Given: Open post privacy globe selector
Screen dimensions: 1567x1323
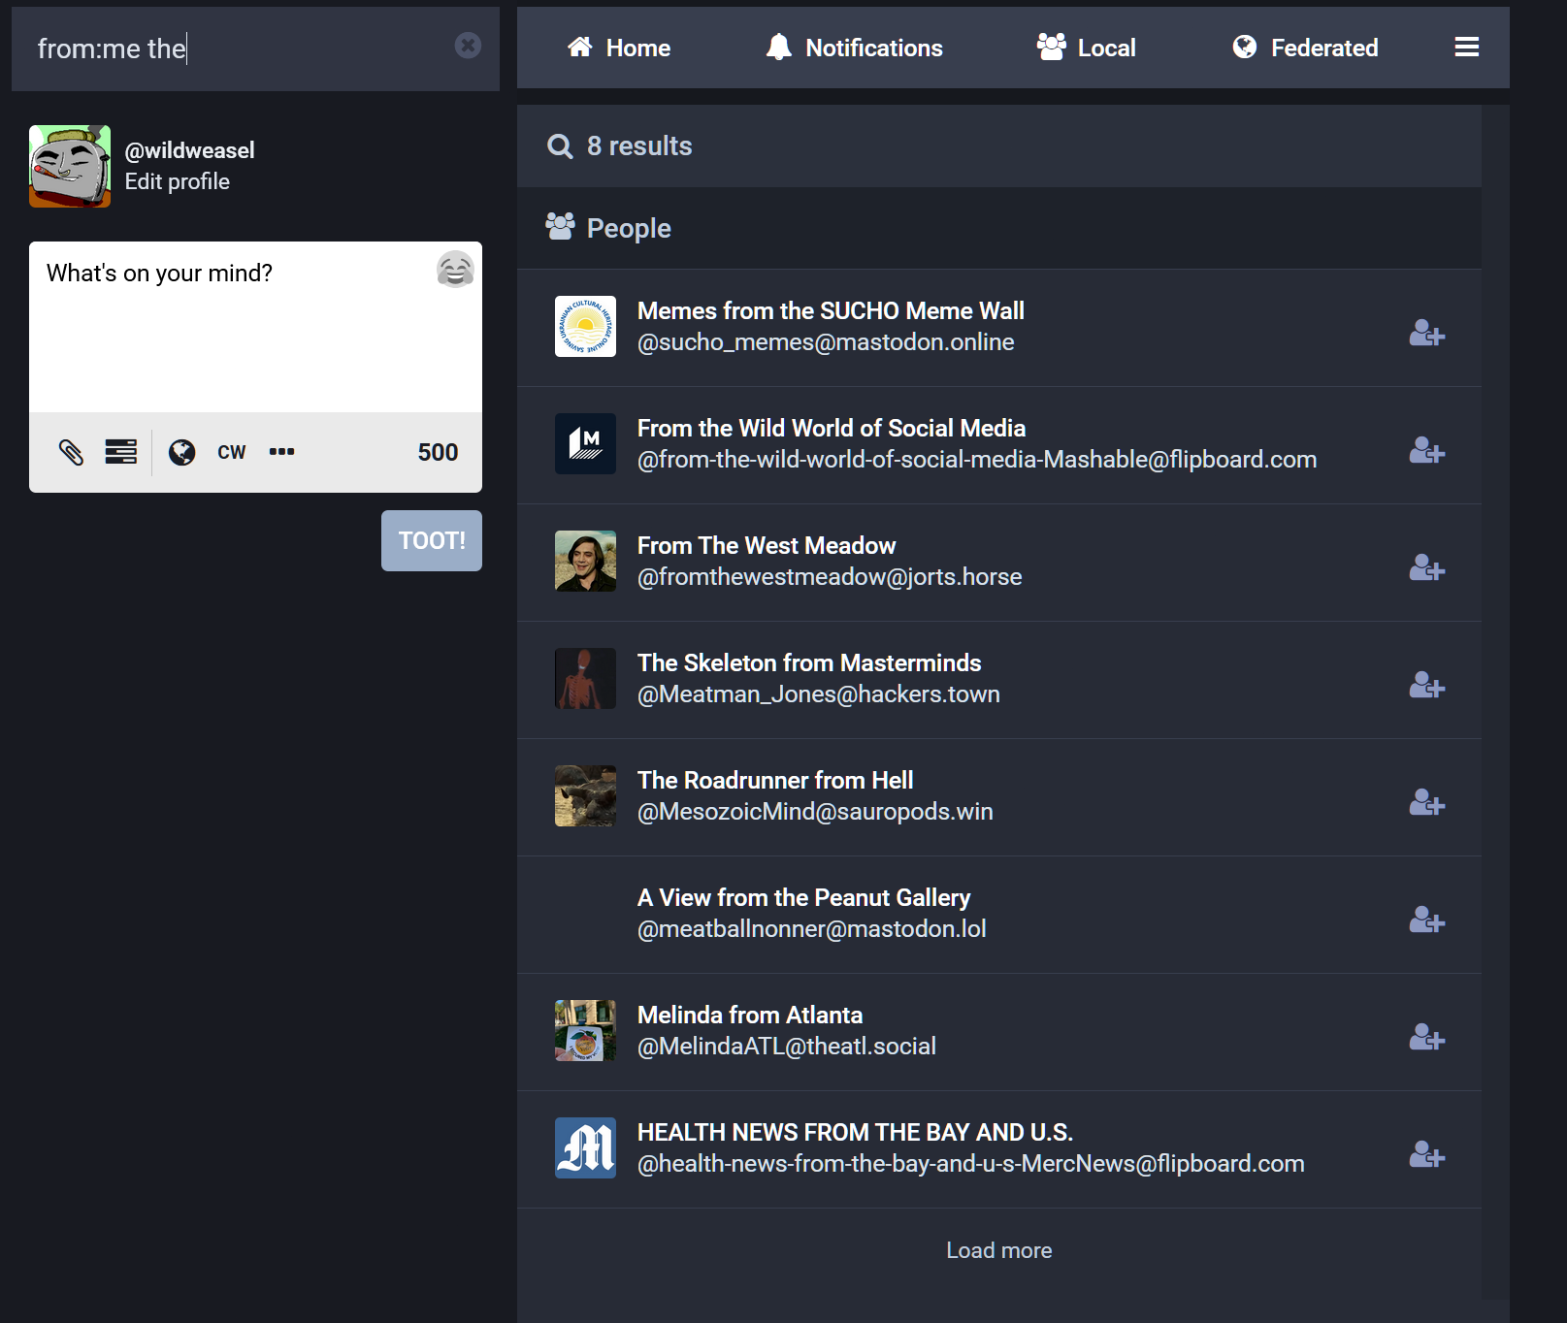Looking at the screenshot, I should click(x=182, y=452).
